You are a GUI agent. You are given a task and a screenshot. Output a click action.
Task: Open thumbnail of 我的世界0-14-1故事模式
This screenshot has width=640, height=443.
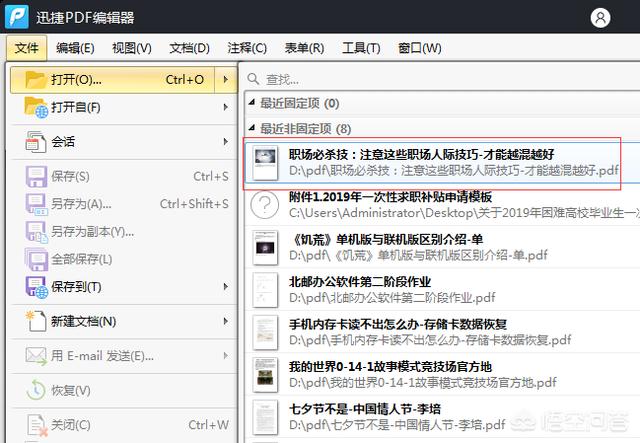tap(265, 375)
